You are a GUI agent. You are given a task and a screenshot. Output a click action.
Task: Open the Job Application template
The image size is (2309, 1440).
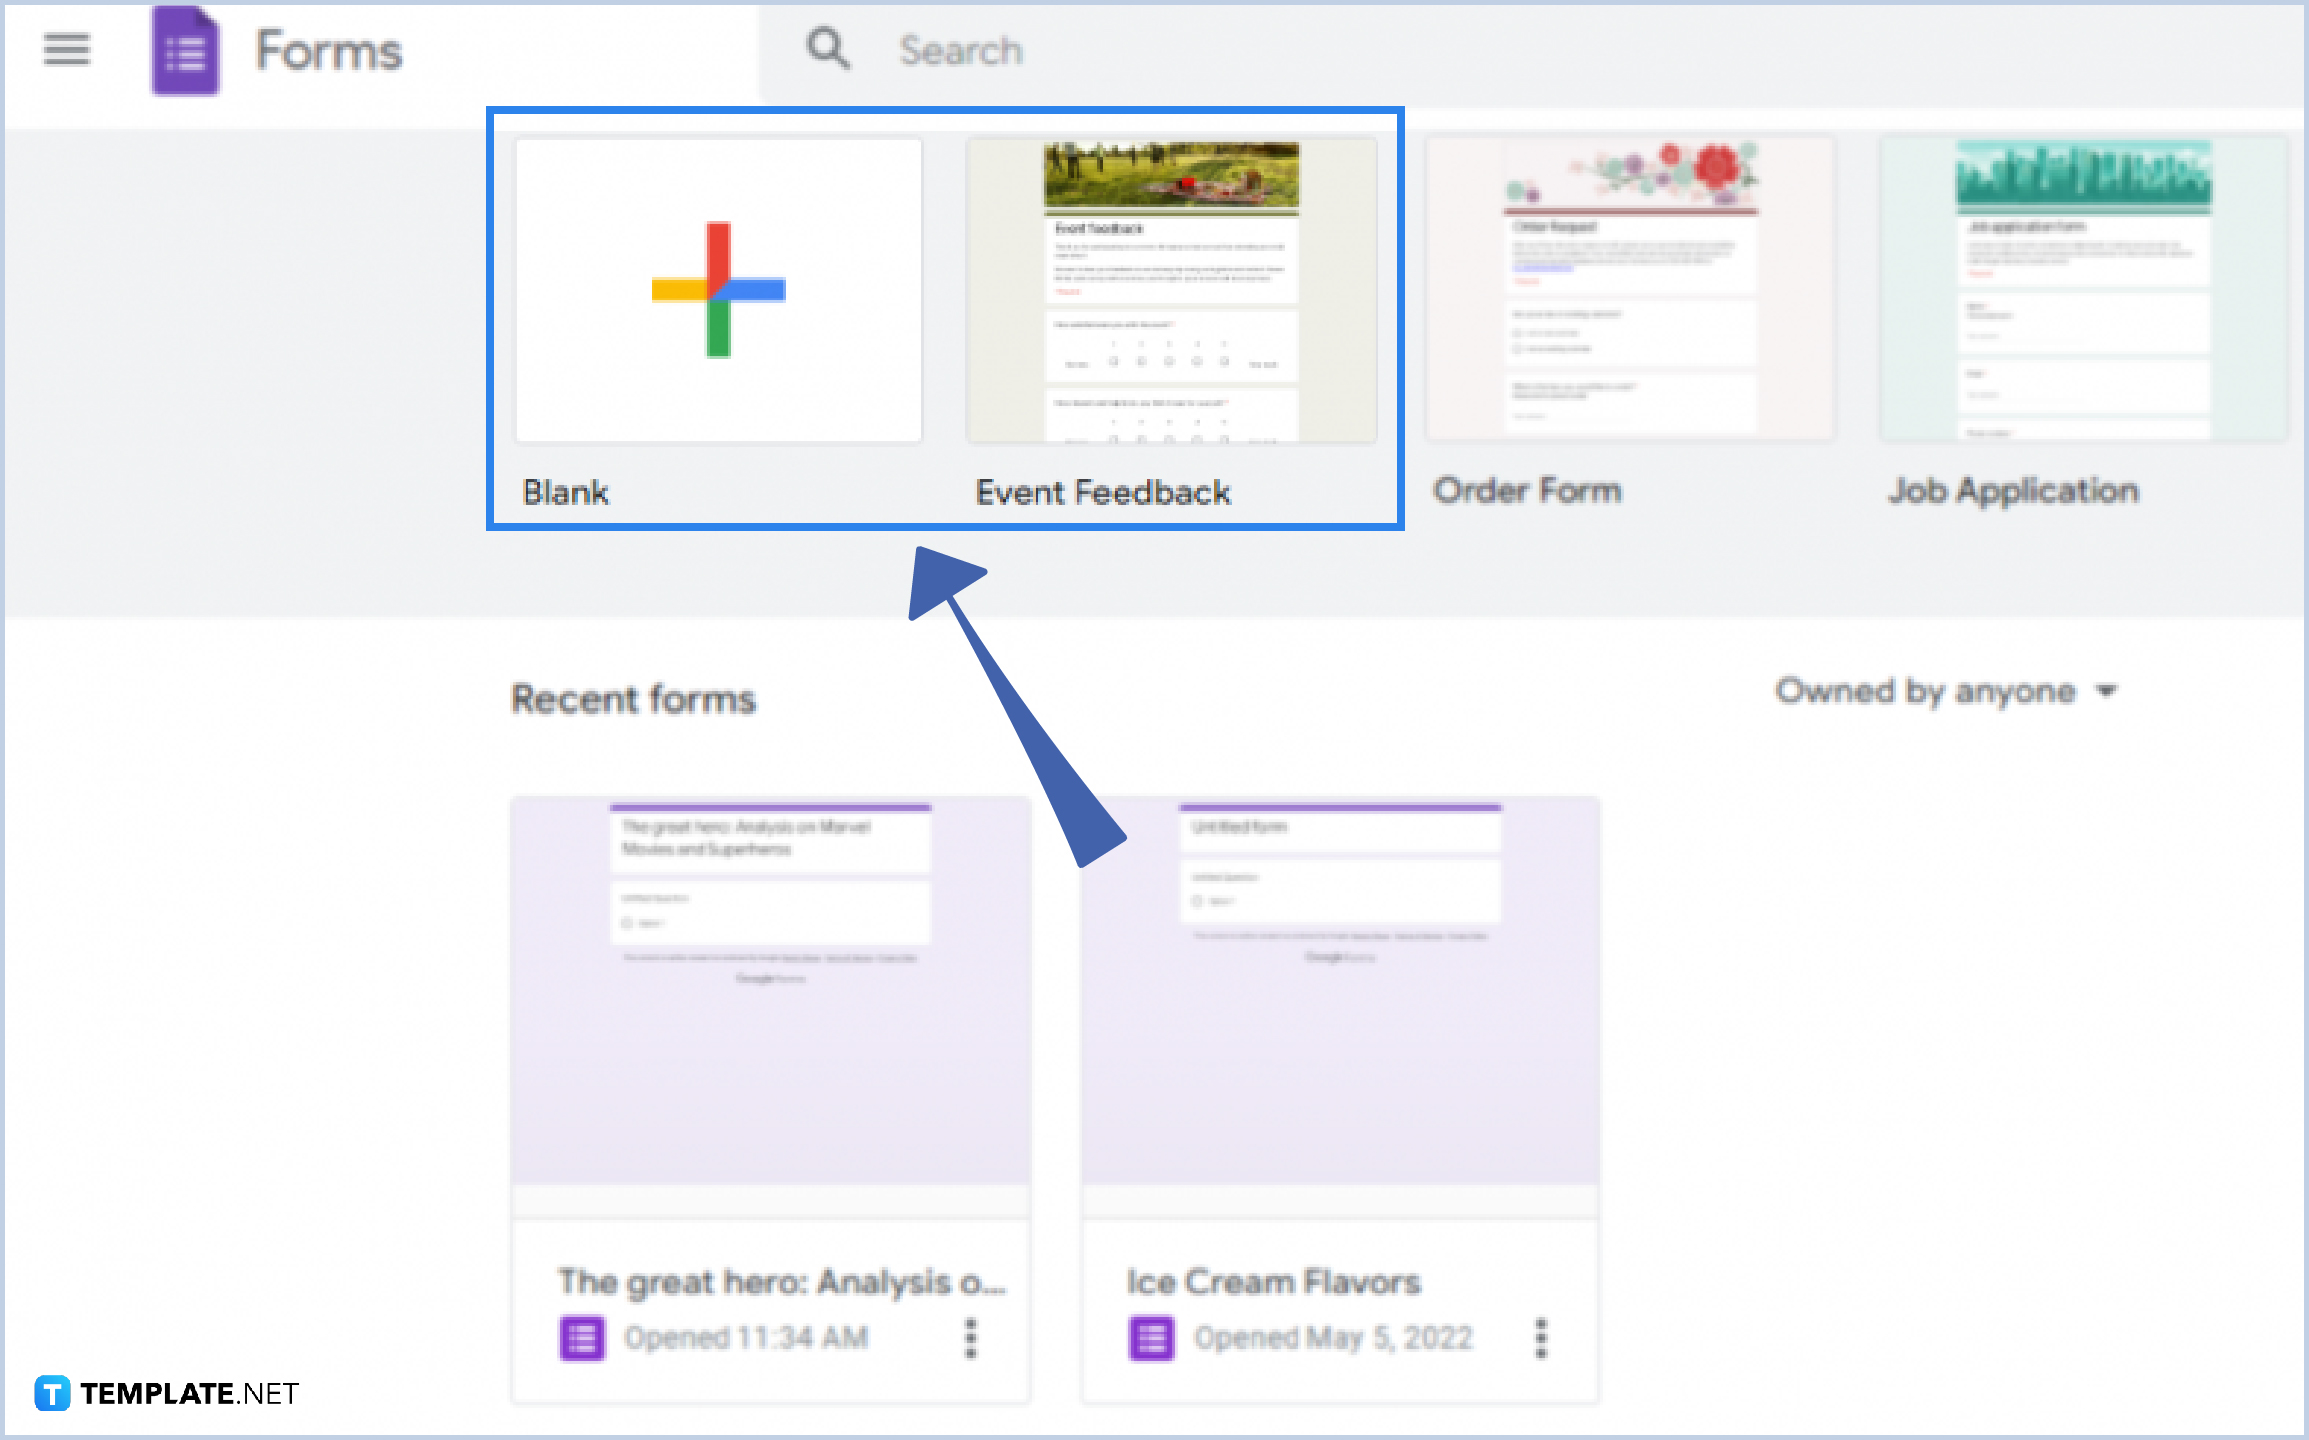point(2082,290)
